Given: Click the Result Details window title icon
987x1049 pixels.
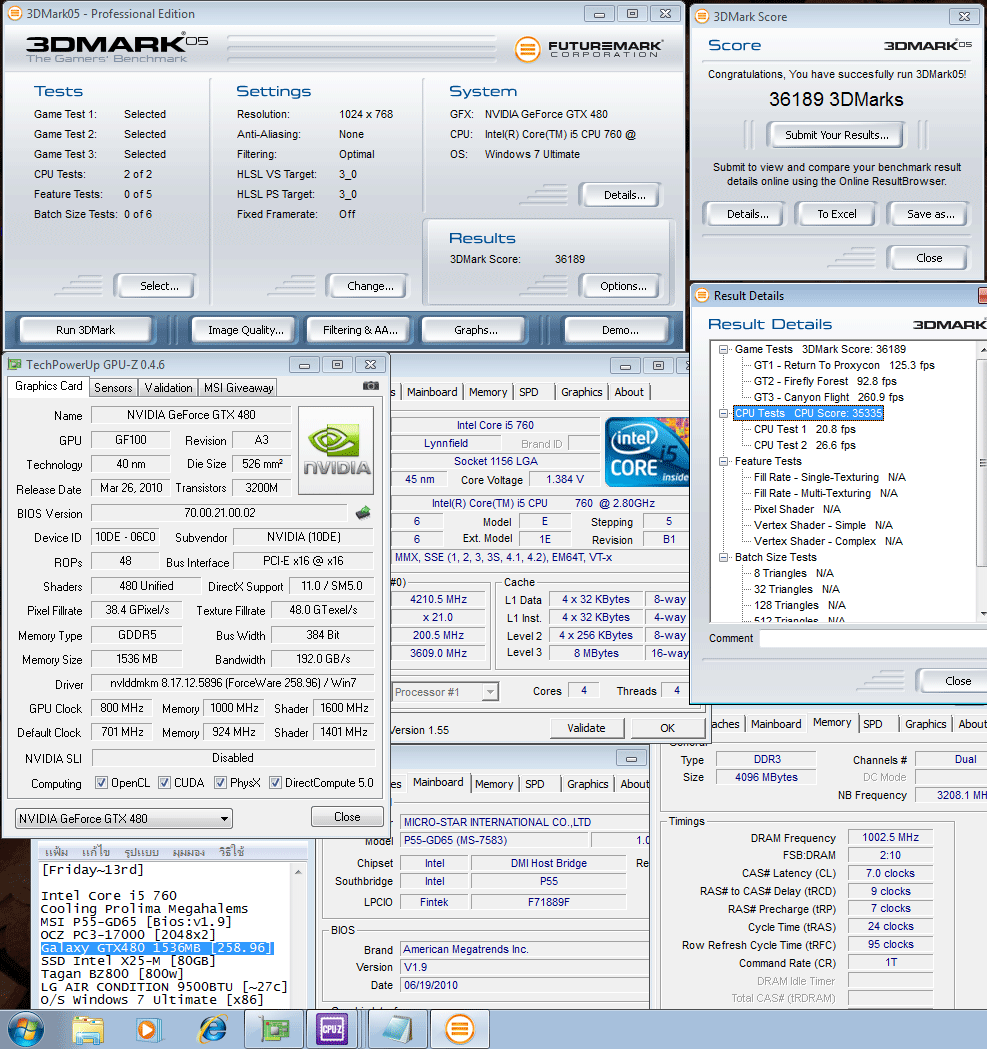Looking at the screenshot, I should 702,295.
